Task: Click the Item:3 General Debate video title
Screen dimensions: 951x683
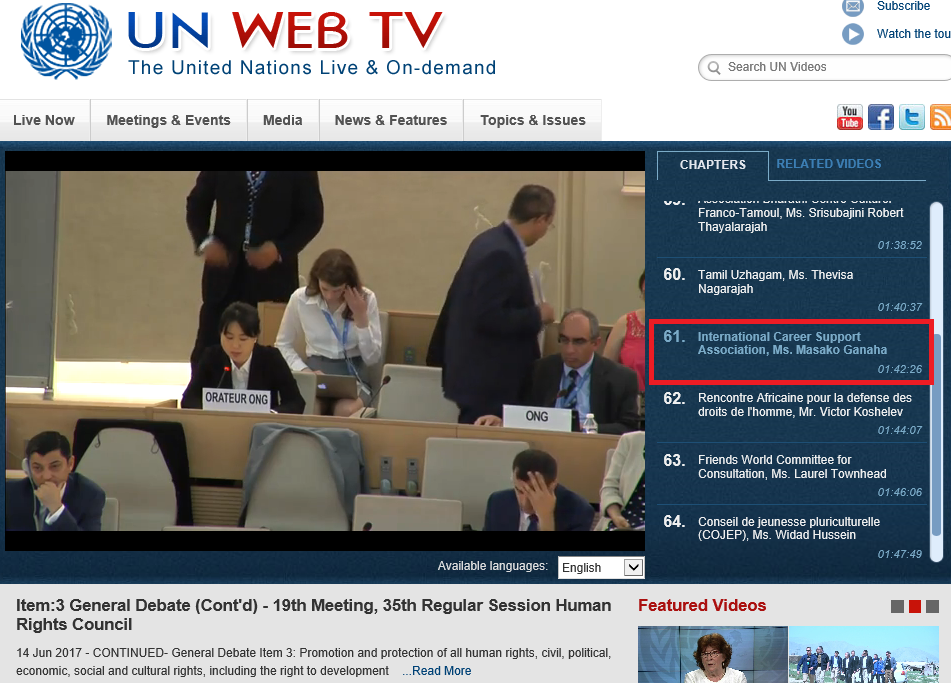Action: (314, 614)
